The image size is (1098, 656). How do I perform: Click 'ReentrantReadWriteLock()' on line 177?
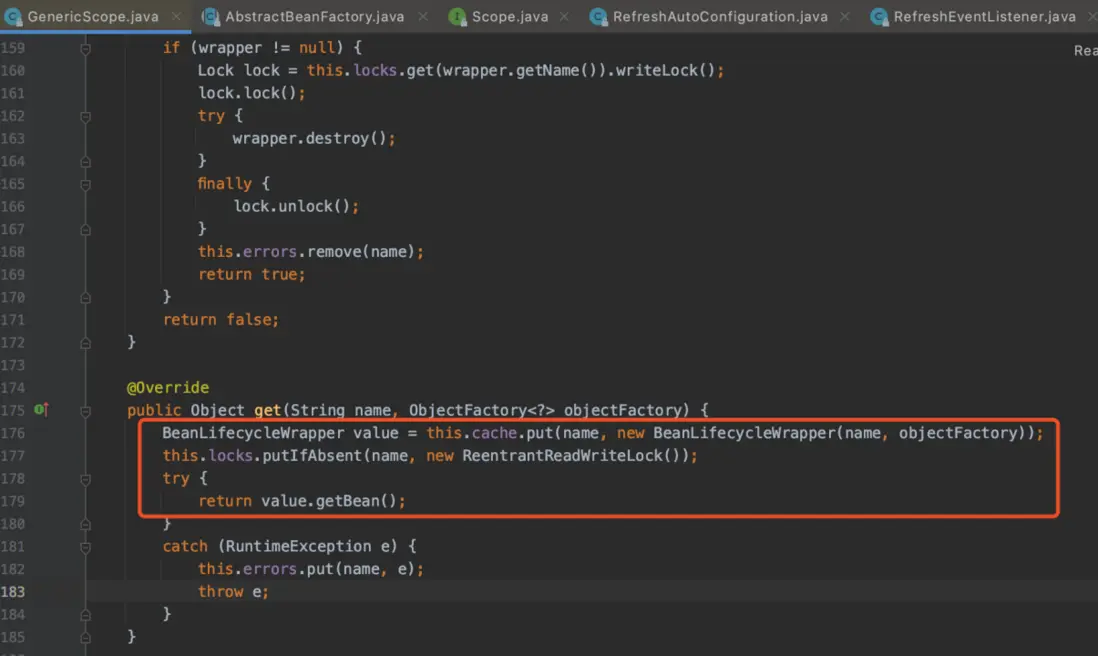[571, 456]
